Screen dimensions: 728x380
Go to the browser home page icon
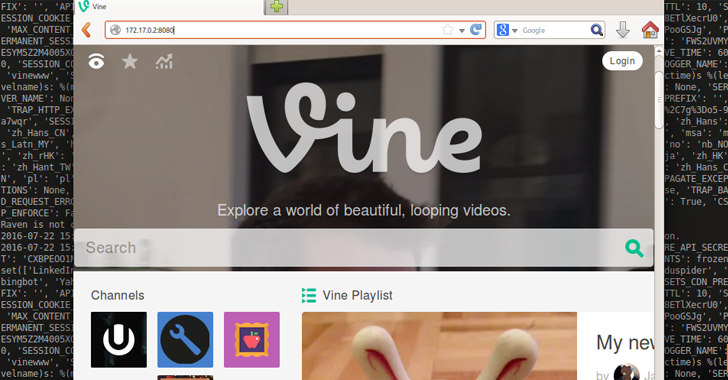(650, 30)
